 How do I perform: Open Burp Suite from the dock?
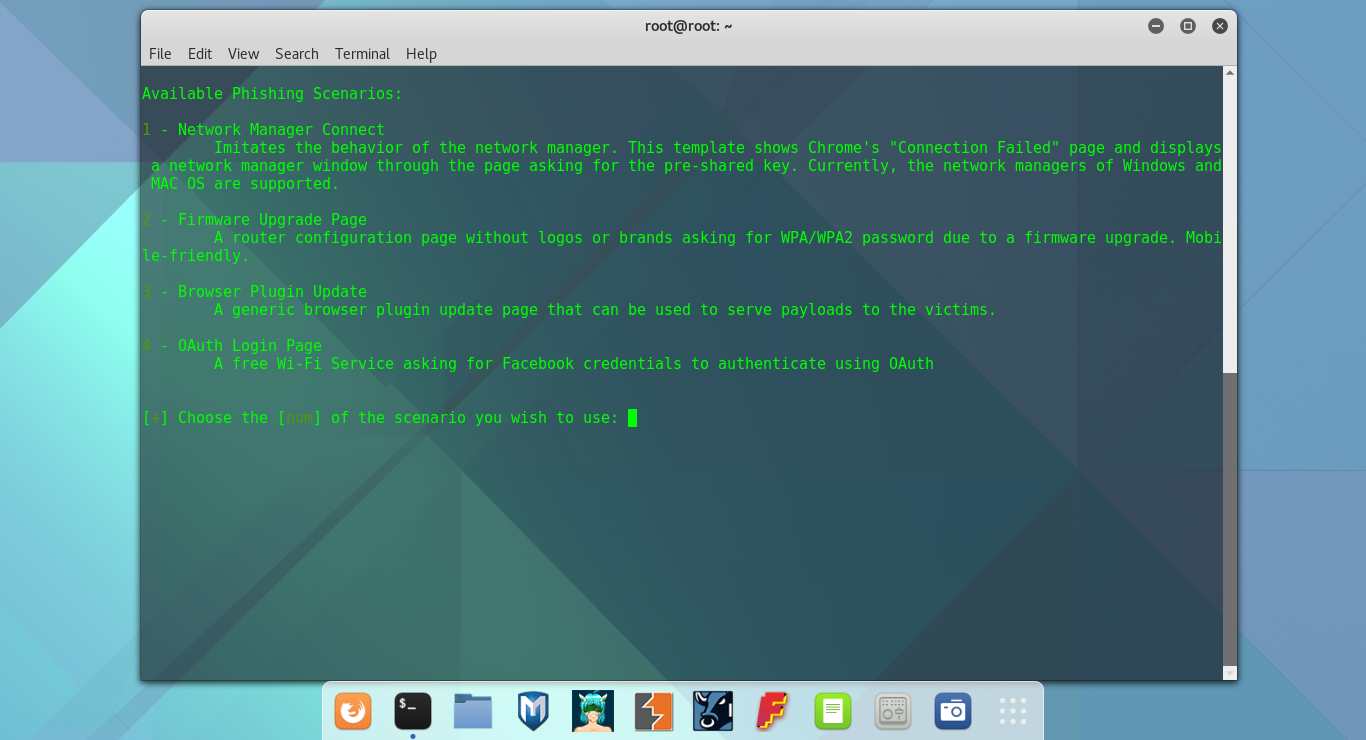pyautogui.click(x=653, y=711)
